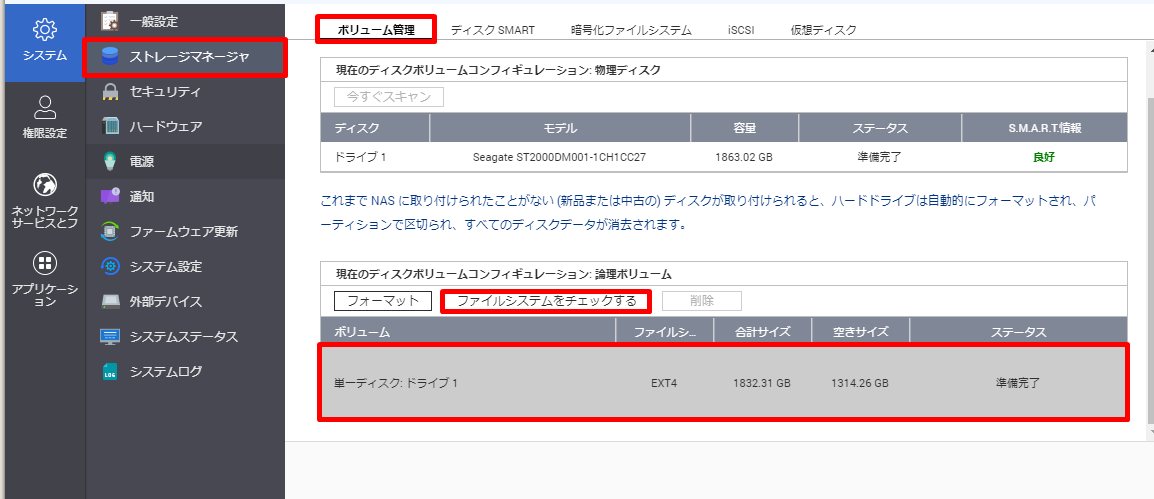
Task: Select the ドライブ 1 physical disk row
Action: tap(723, 157)
